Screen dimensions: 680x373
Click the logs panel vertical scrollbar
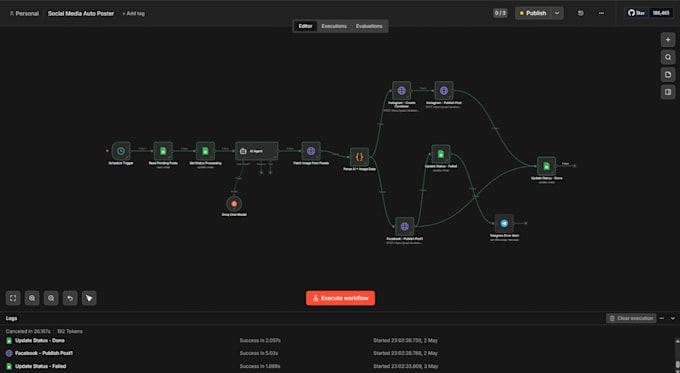tap(677, 353)
